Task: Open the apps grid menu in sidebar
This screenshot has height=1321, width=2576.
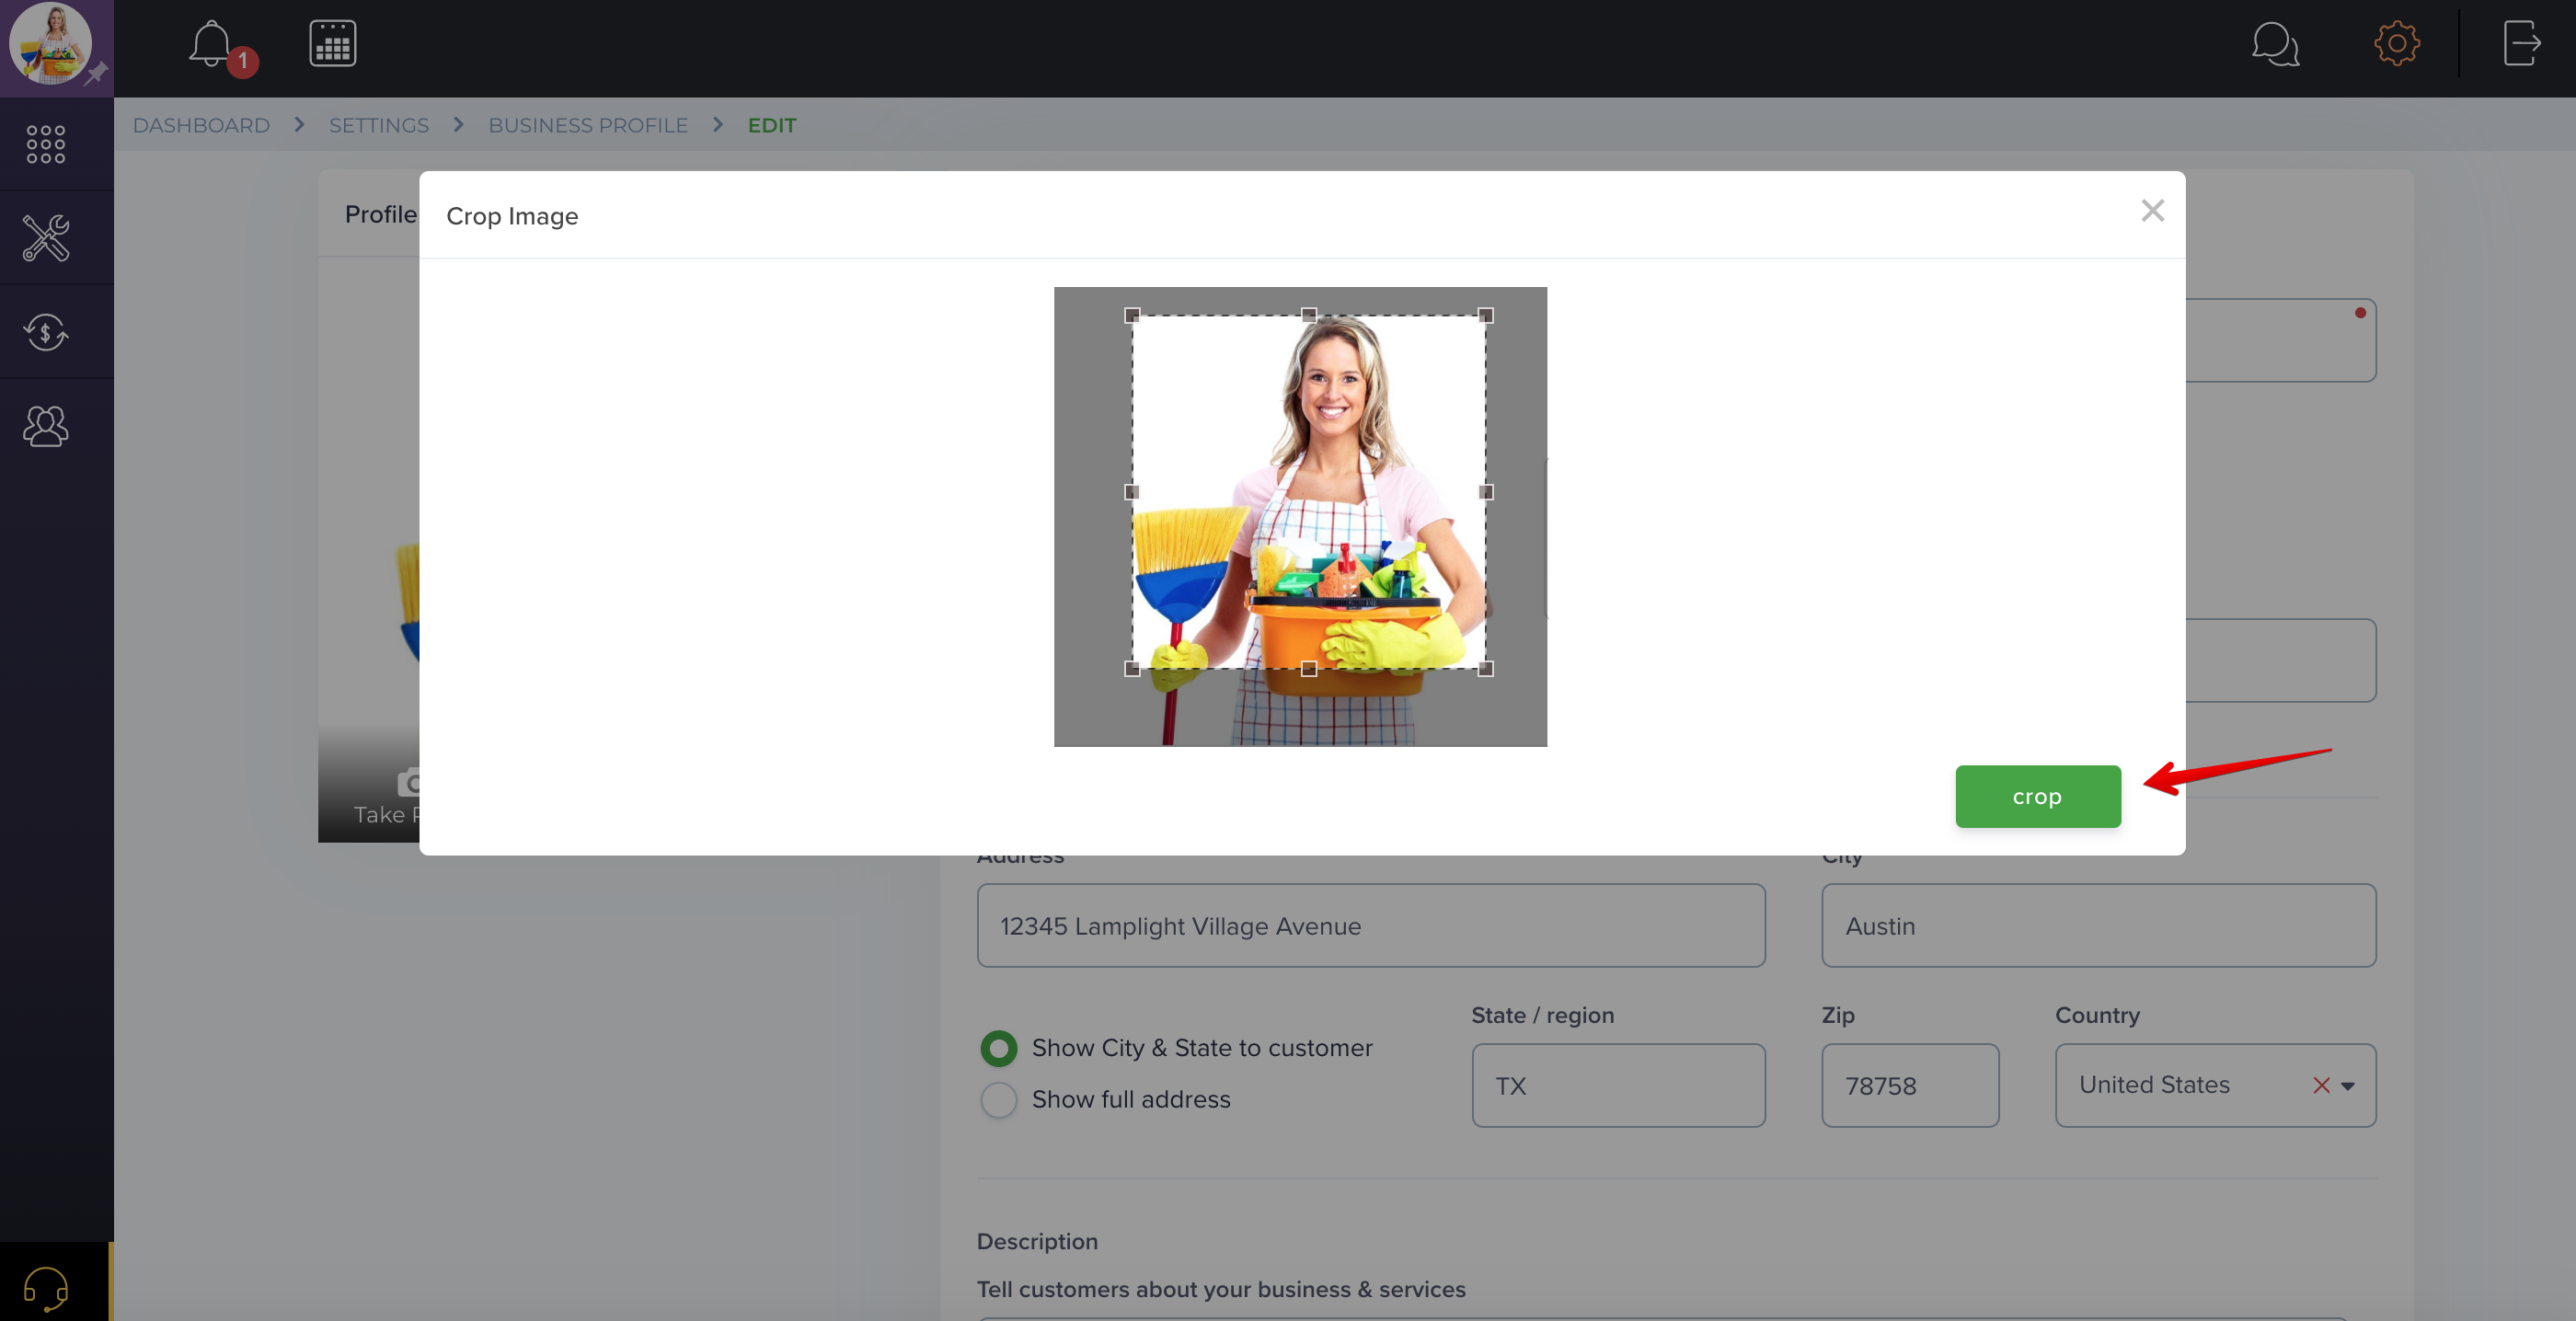Action: [x=46, y=144]
